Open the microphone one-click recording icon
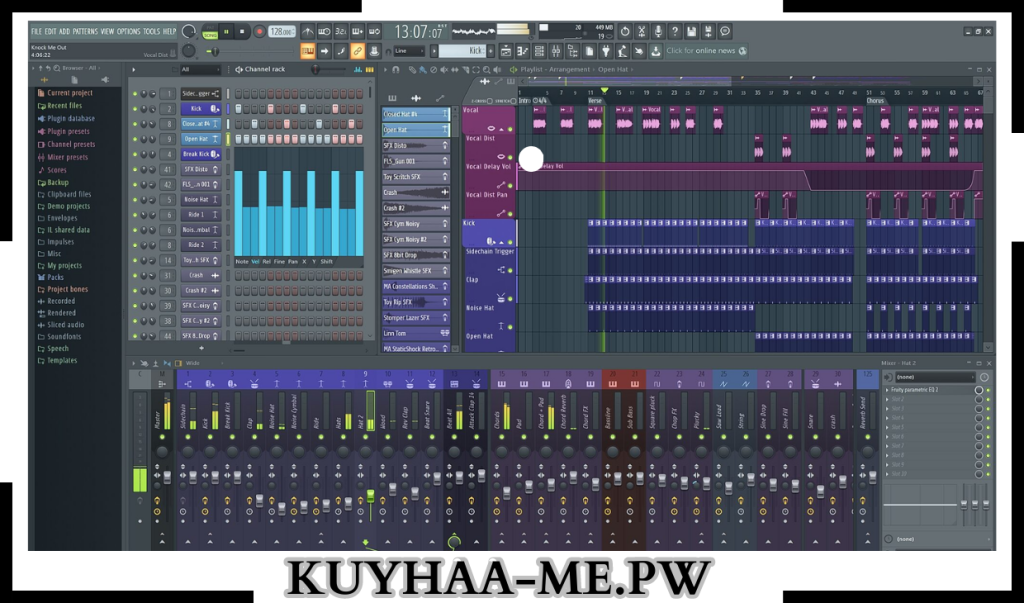This screenshot has width=1024, height=603. tap(658, 31)
